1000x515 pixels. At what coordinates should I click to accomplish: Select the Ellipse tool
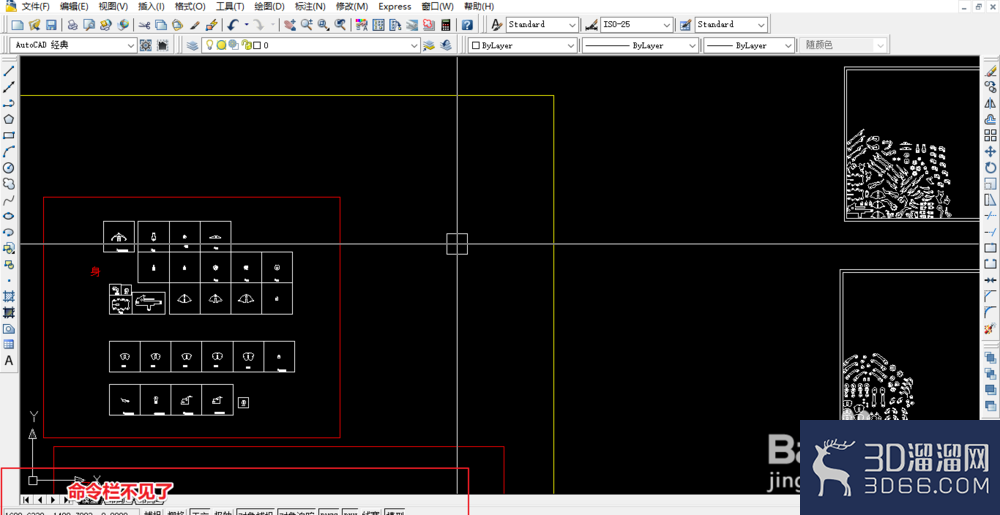click(9, 215)
